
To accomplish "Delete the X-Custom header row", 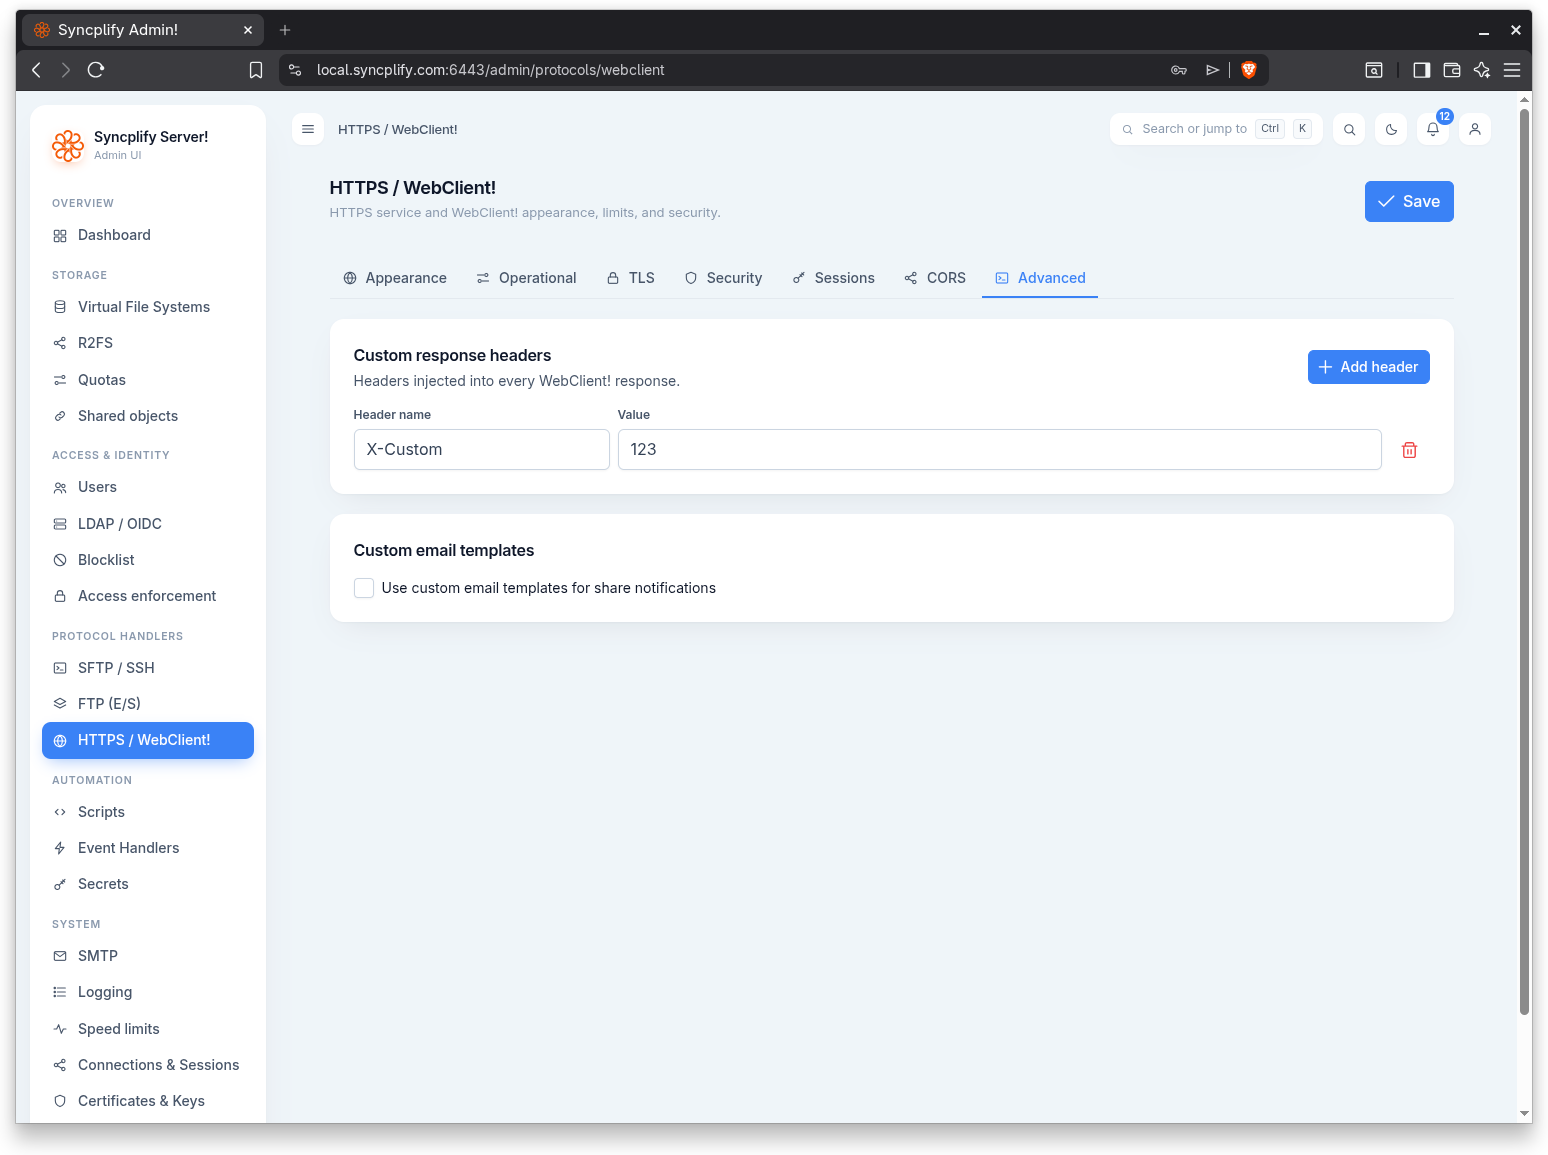I will (x=1409, y=450).
